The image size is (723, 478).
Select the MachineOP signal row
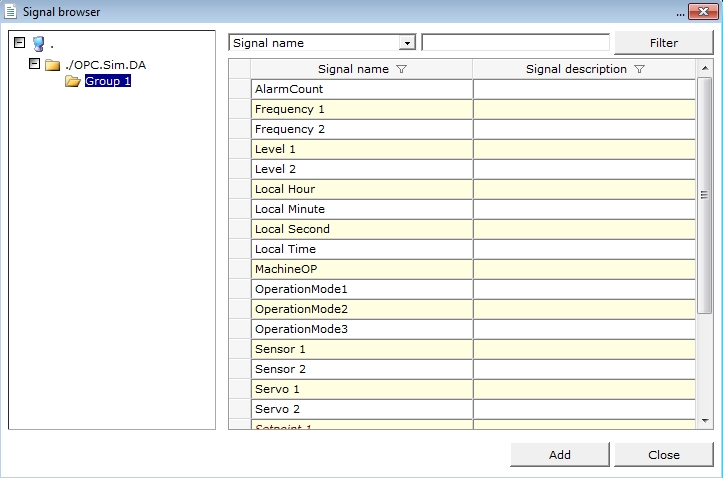click(x=361, y=269)
